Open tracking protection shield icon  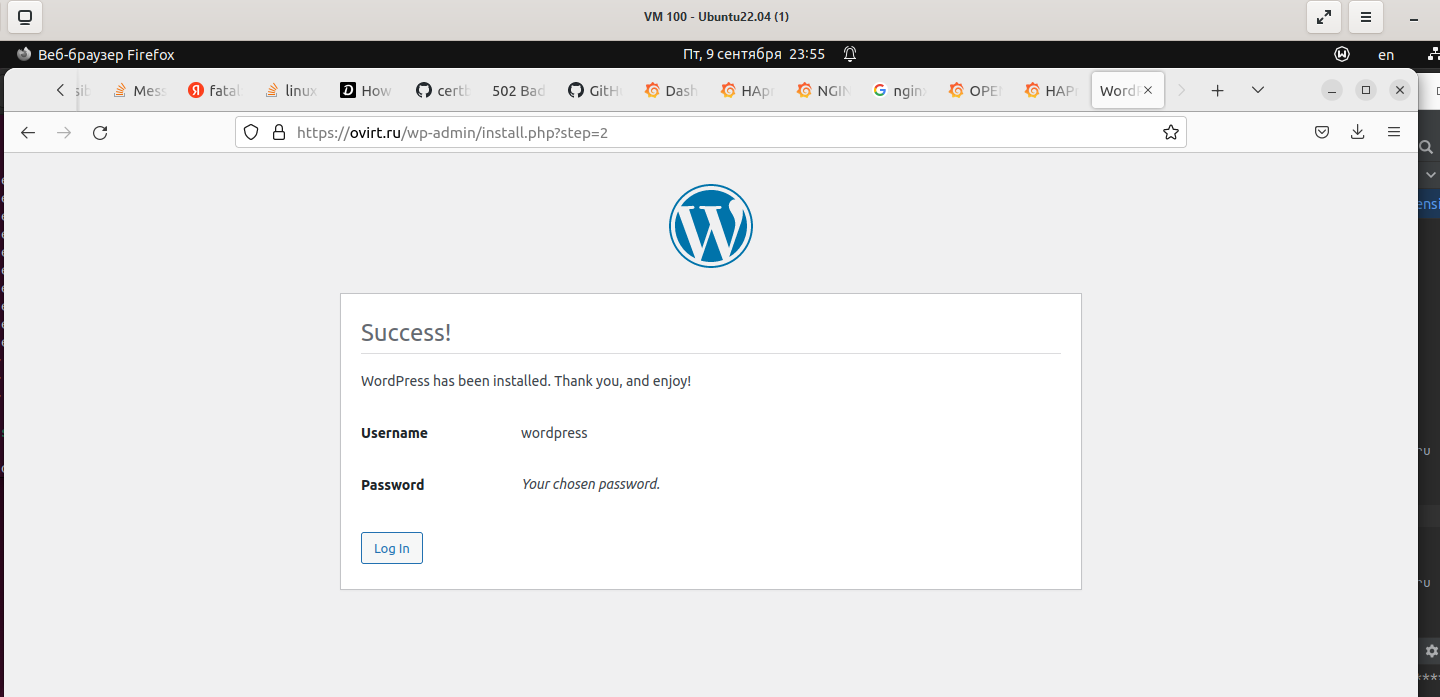coord(252,132)
